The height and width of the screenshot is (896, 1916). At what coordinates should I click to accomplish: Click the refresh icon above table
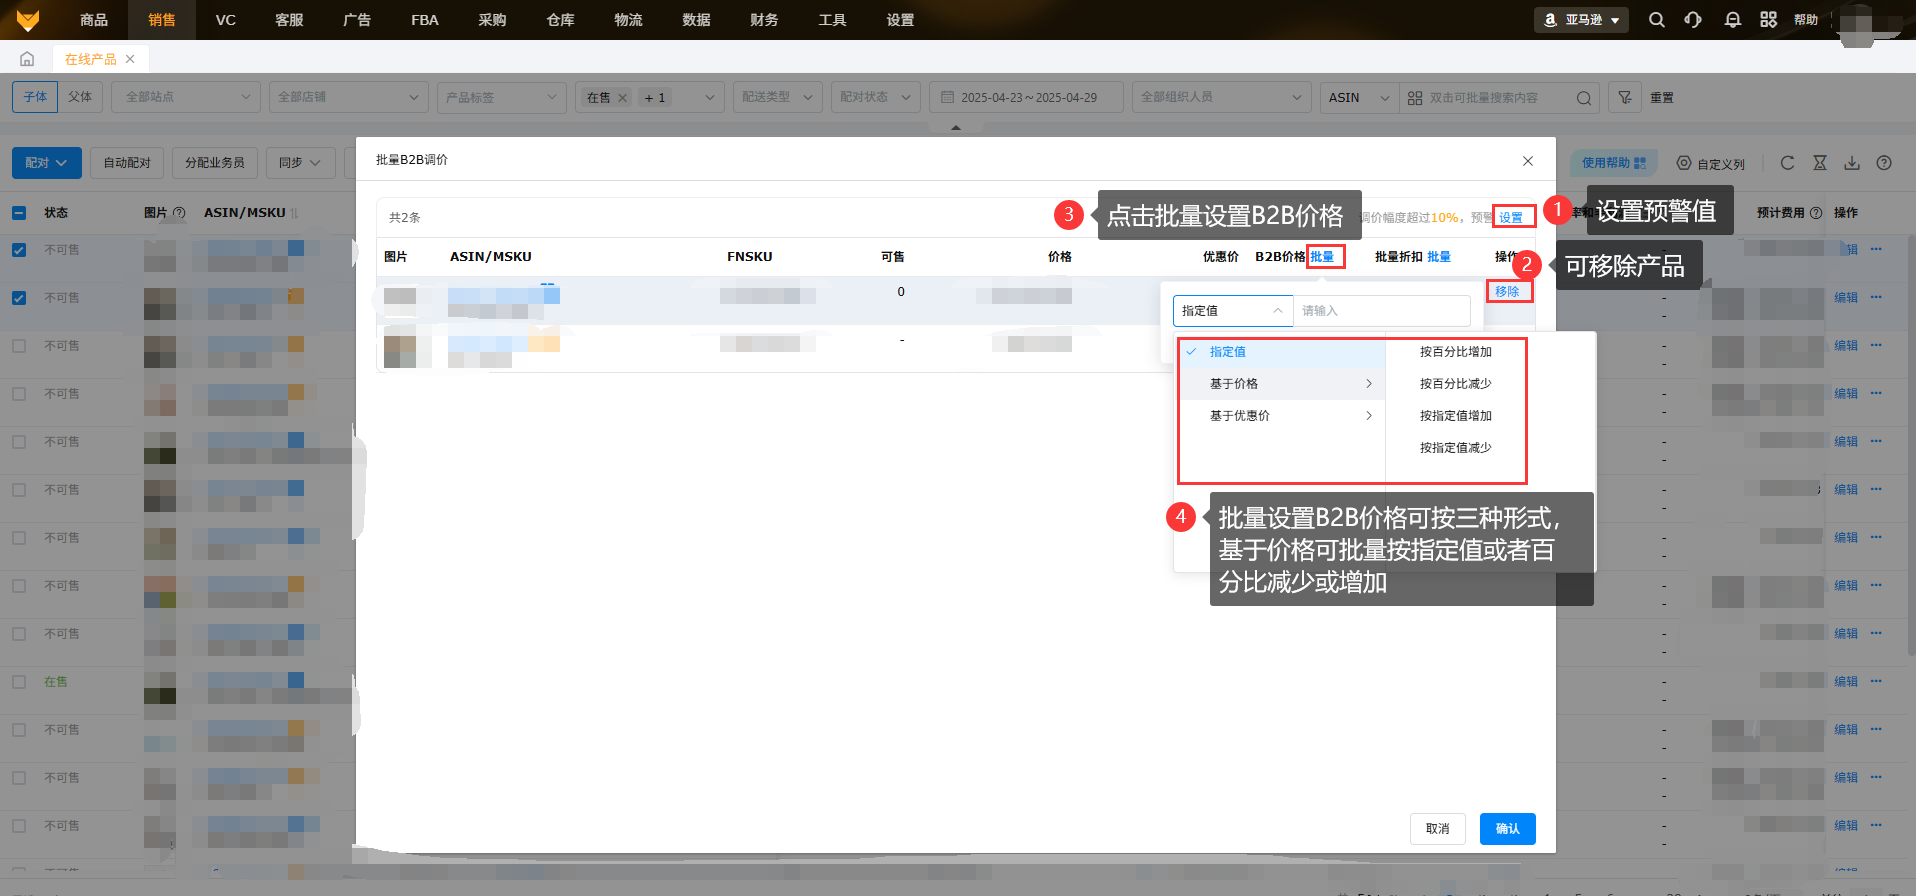tap(1787, 163)
